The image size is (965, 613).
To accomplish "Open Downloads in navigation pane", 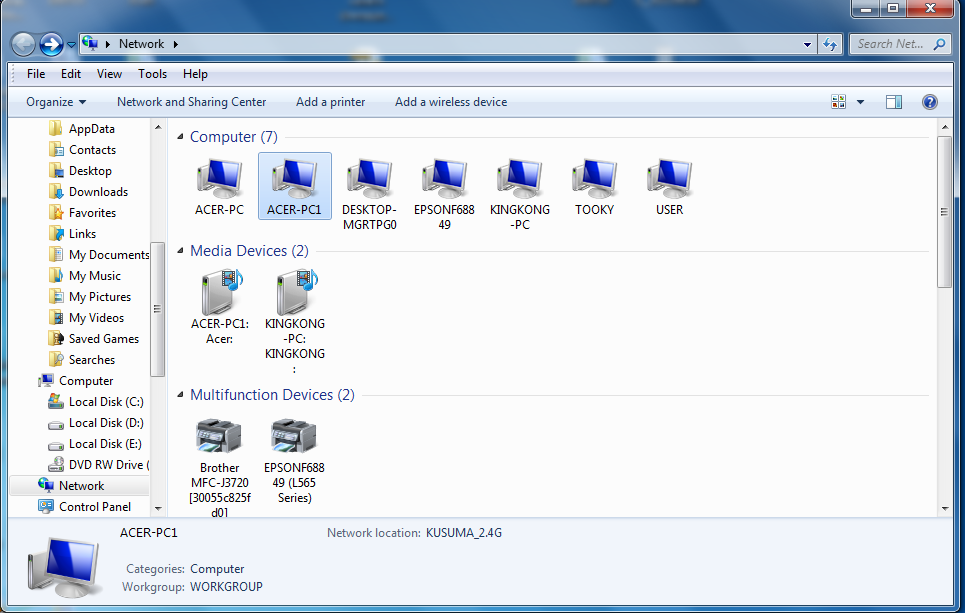I will click(89, 191).
